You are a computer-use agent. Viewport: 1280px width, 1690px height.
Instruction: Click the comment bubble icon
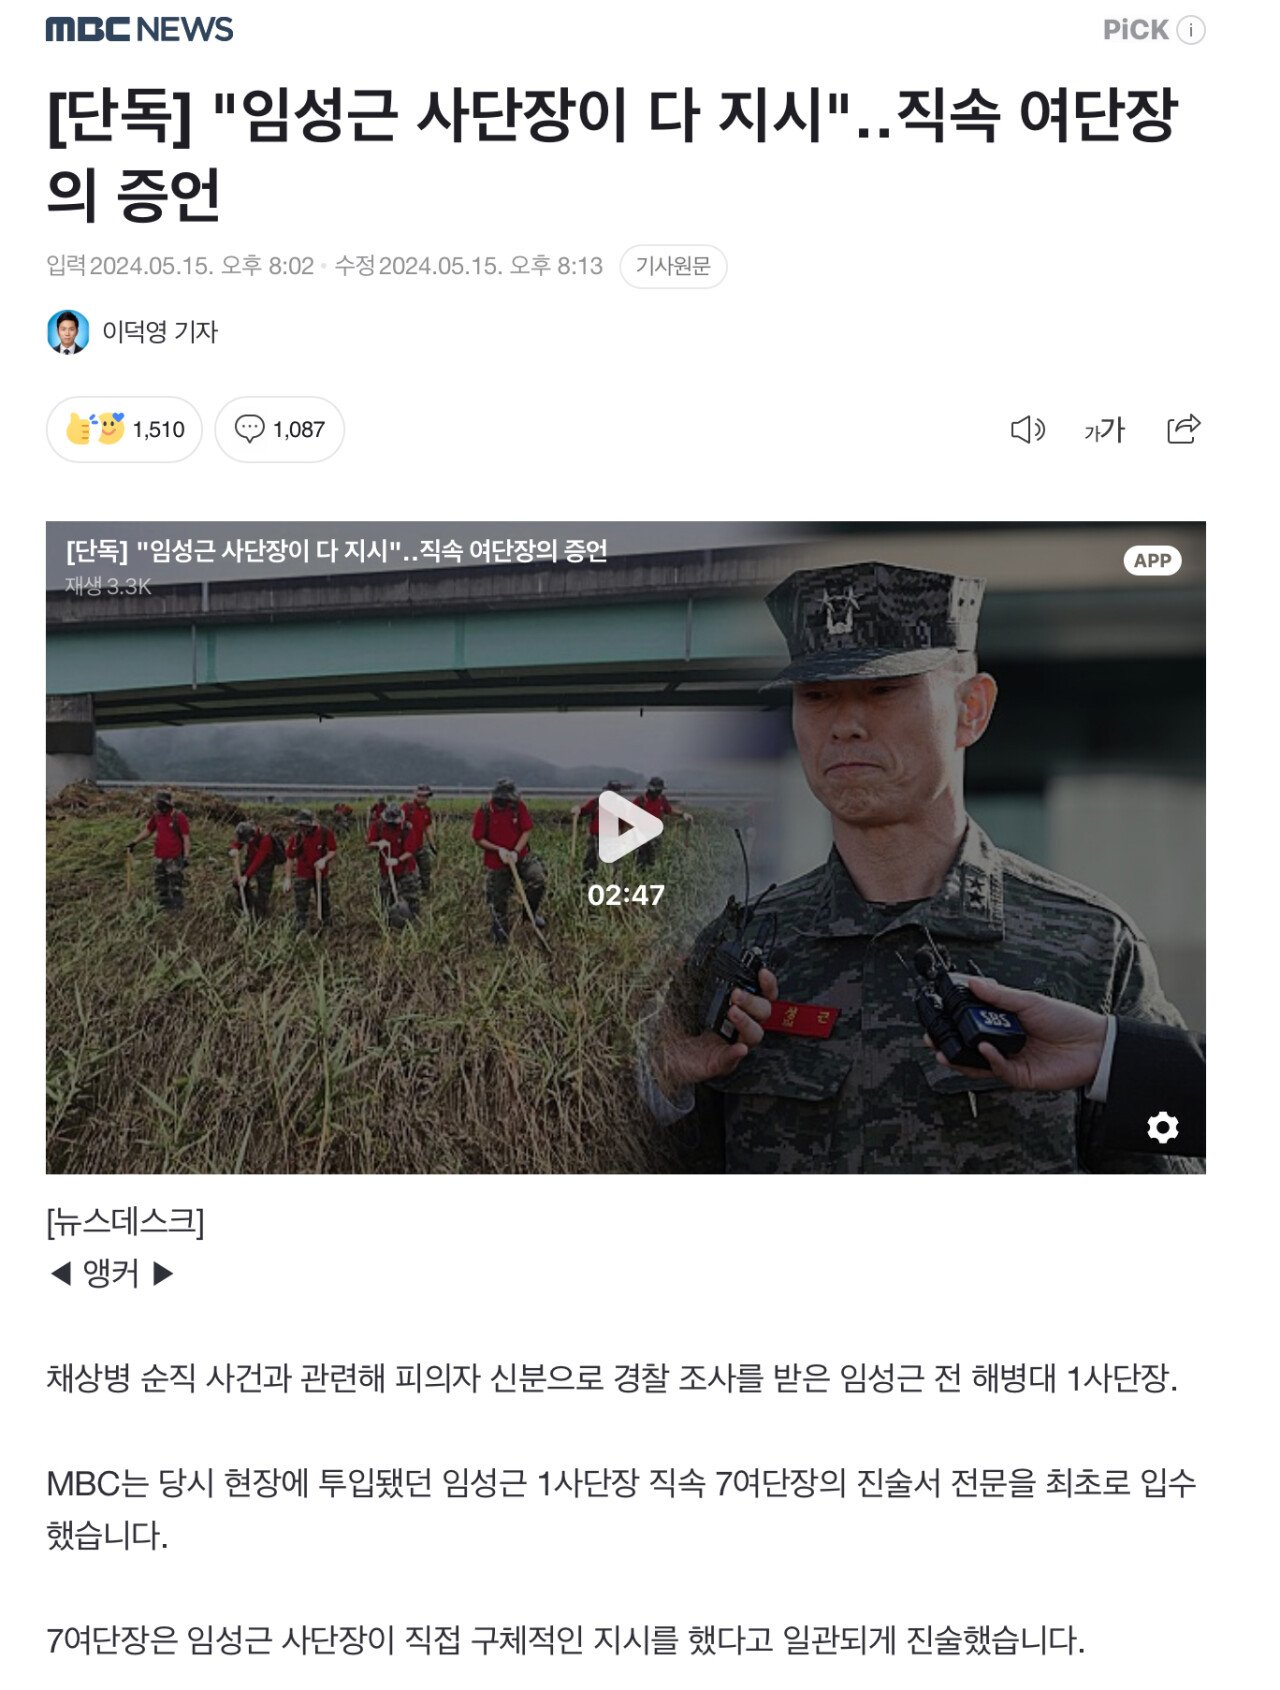(x=249, y=429)
